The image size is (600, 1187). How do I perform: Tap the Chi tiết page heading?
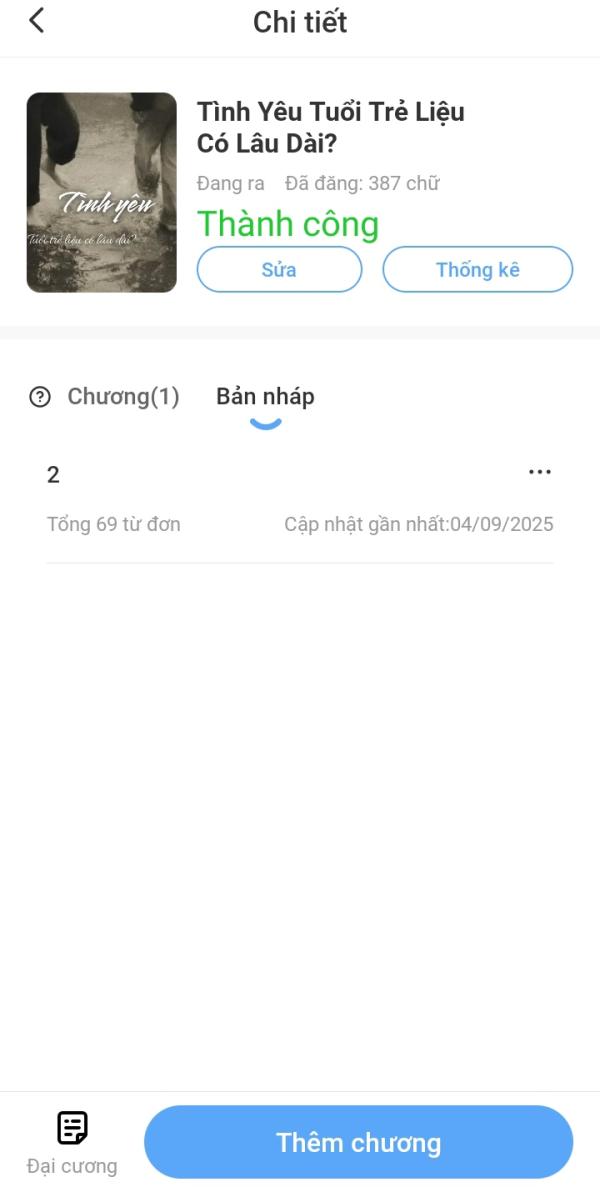tap(300, 22)
